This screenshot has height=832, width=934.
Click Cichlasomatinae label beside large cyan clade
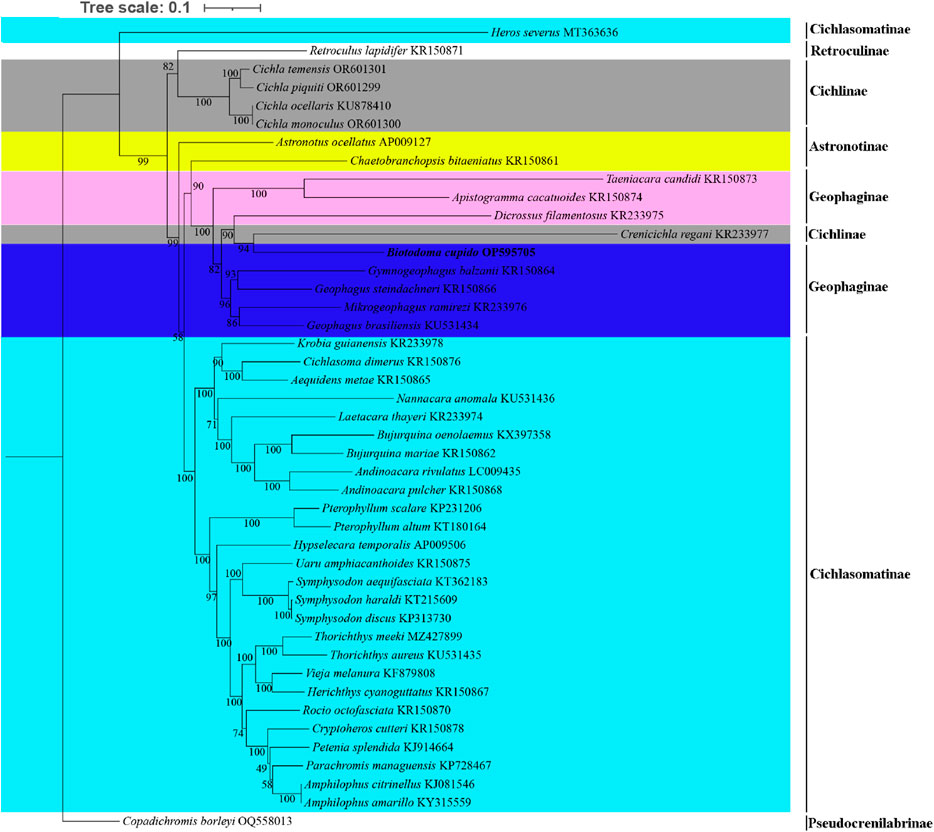pyautogui.click(x=860, y=574)
